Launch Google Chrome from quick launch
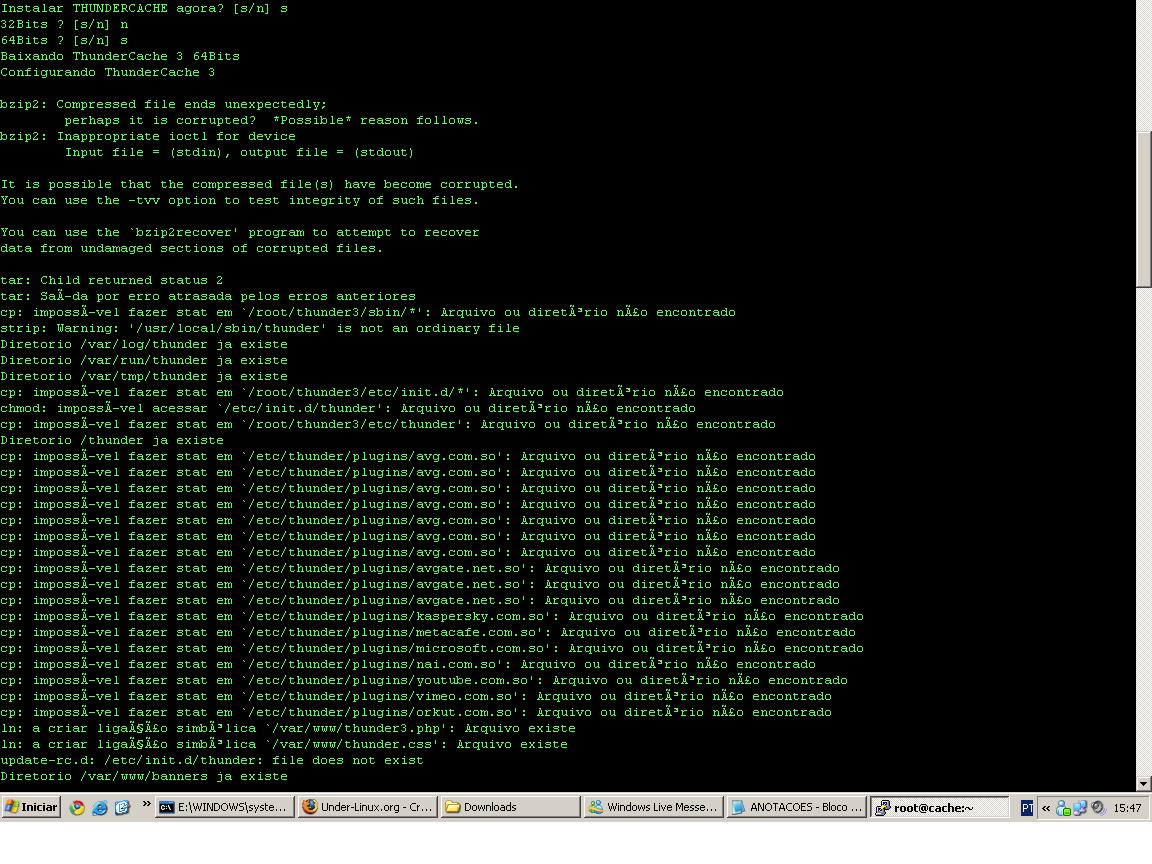 pos(76,807)
